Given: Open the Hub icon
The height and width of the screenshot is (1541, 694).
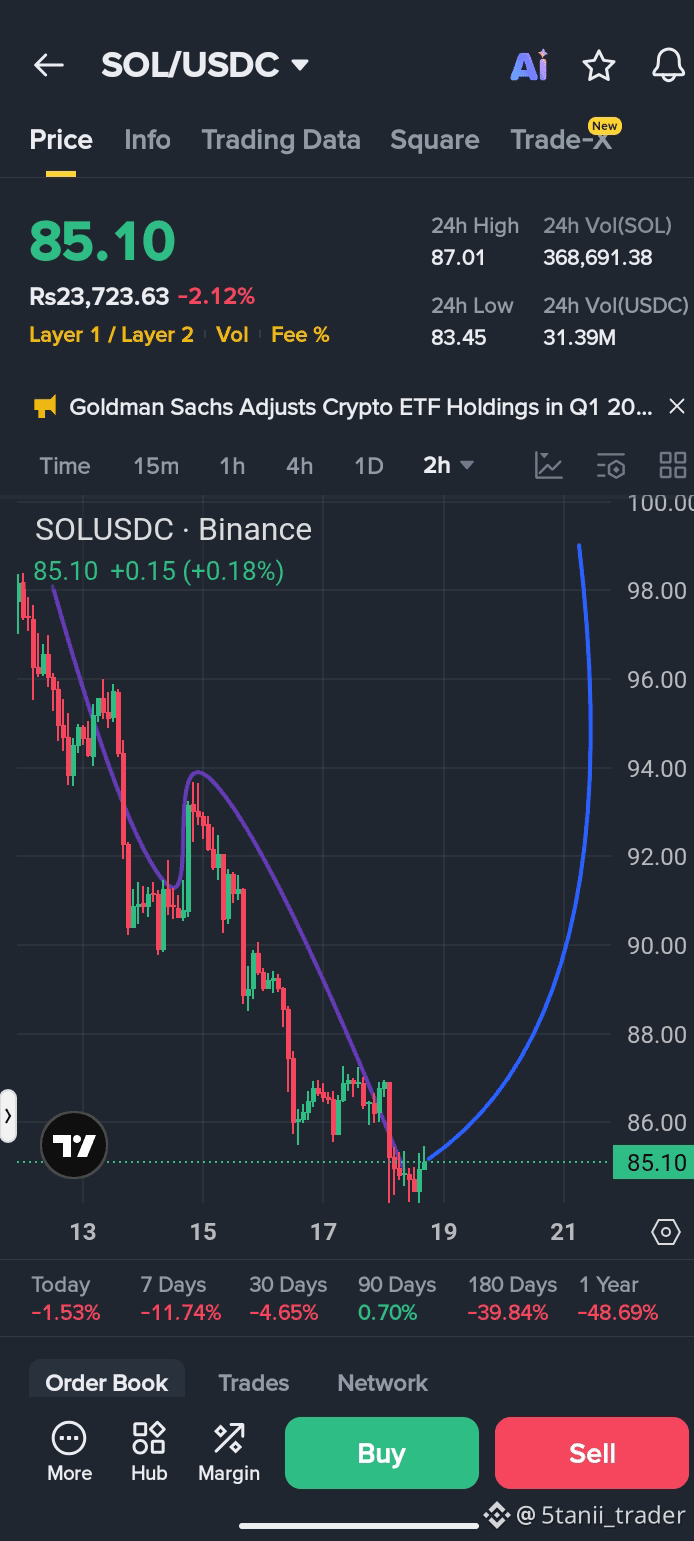Looking at the screenshot, I should tap(149, 1451).
